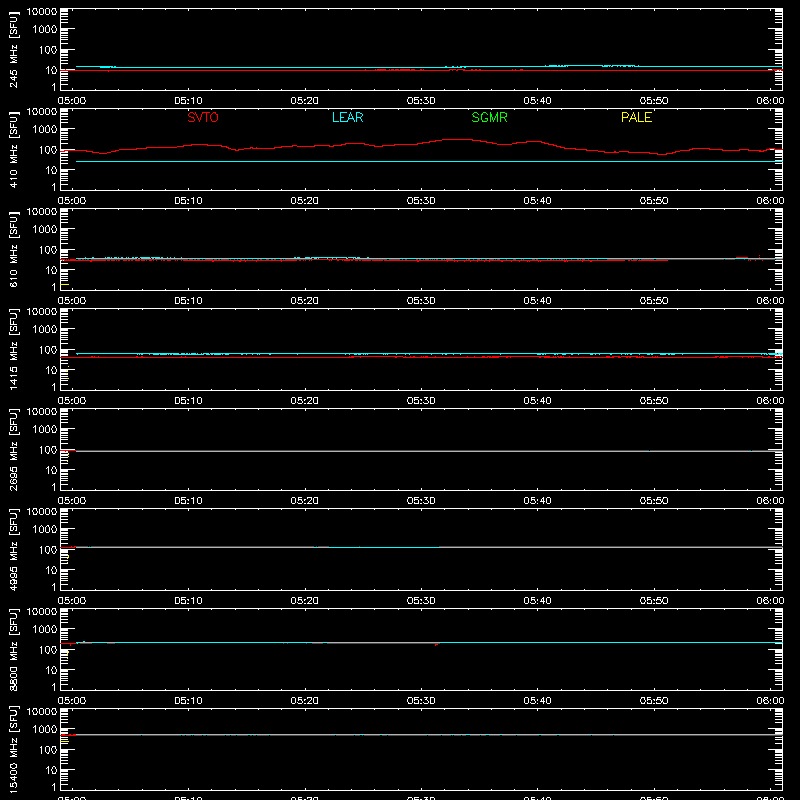Viewport: 800px width, 800px height.
Task: Click 05:50 tick under the 1415 MHz panel
Action: 654,401
